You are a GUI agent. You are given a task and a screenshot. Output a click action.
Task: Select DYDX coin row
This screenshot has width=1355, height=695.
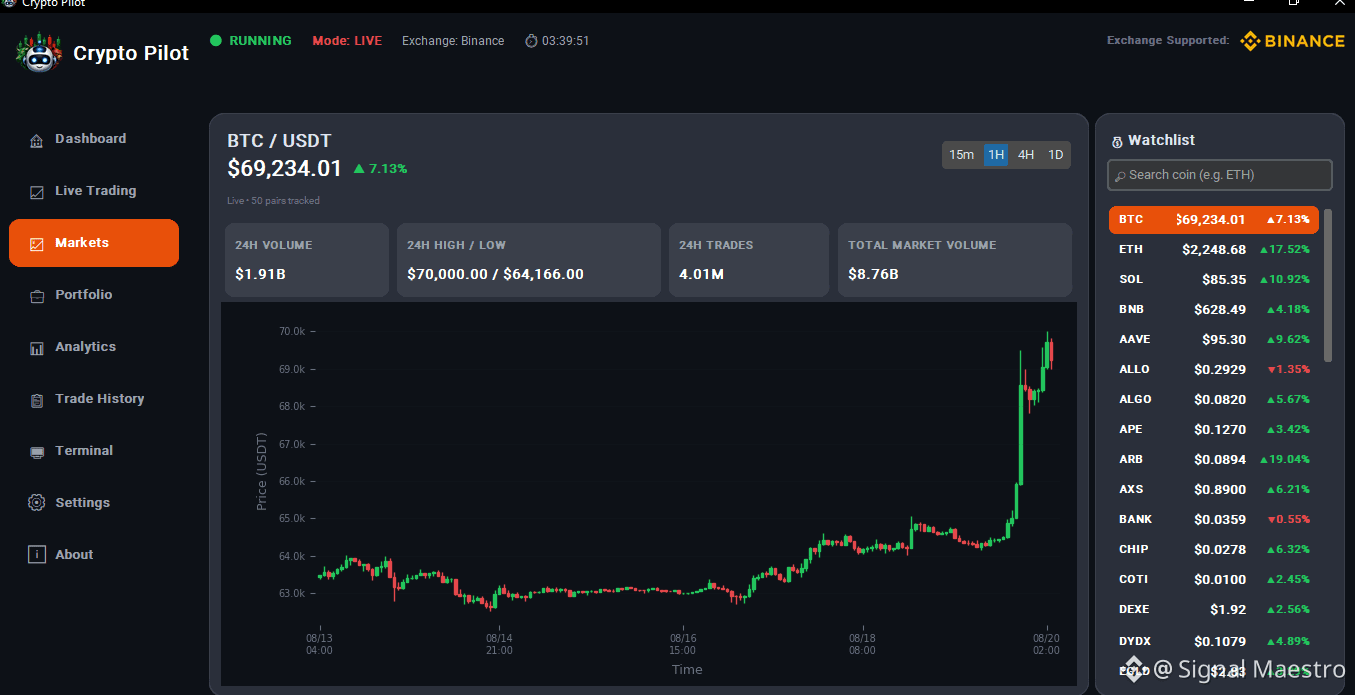[x=1214, y=641]
